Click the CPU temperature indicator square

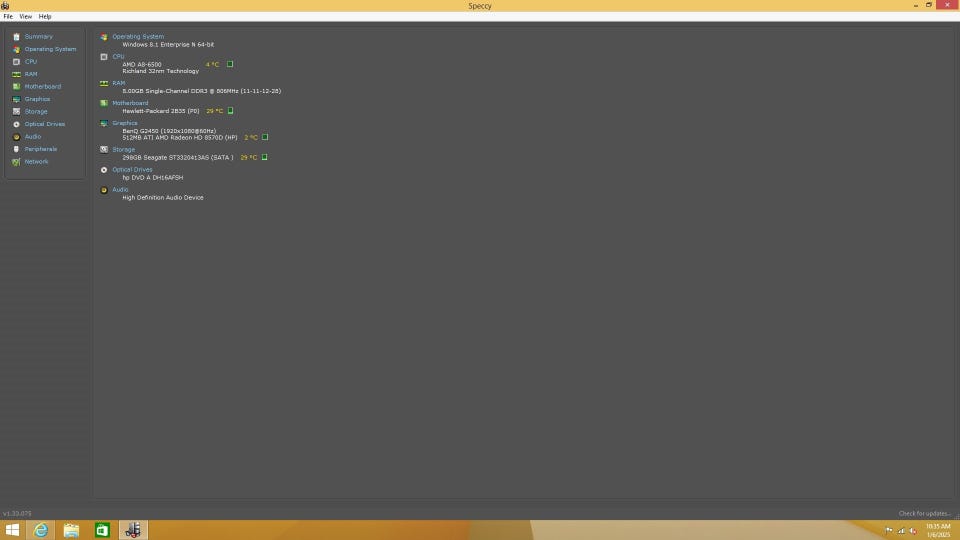(230, 64)
